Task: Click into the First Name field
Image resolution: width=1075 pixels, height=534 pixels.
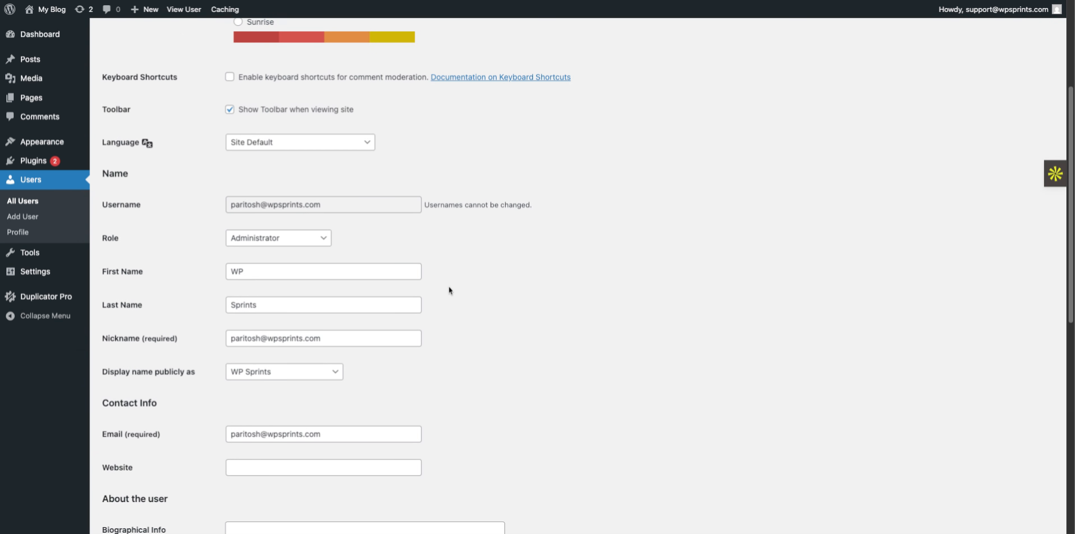Action: (323, 272)
